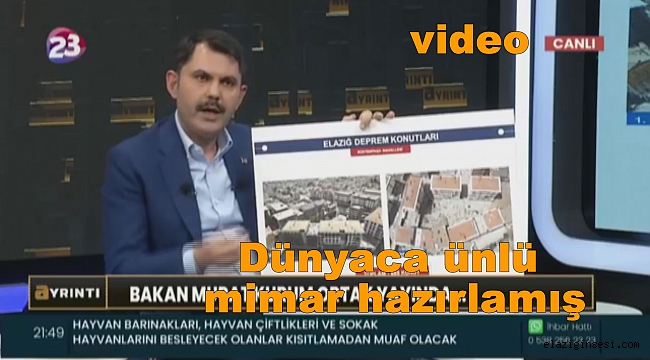
Task: Click the elazığınsesi.com watermark
Action: [592, 345]
